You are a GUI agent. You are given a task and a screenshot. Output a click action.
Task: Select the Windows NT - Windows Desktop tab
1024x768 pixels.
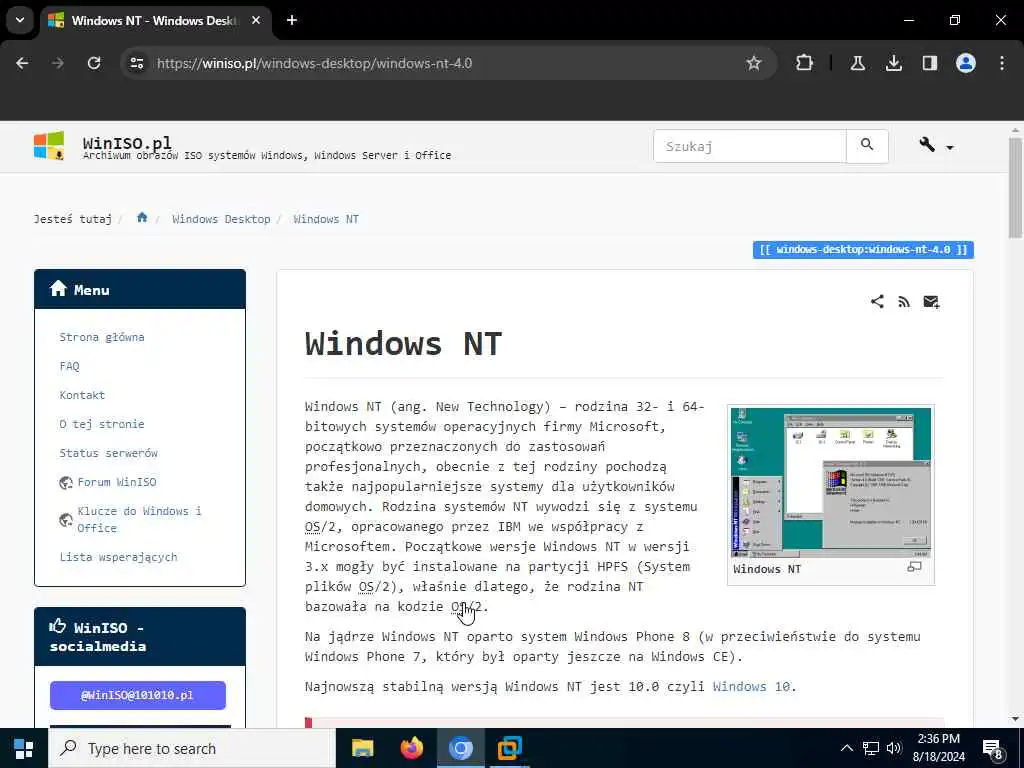pos(155,20)
